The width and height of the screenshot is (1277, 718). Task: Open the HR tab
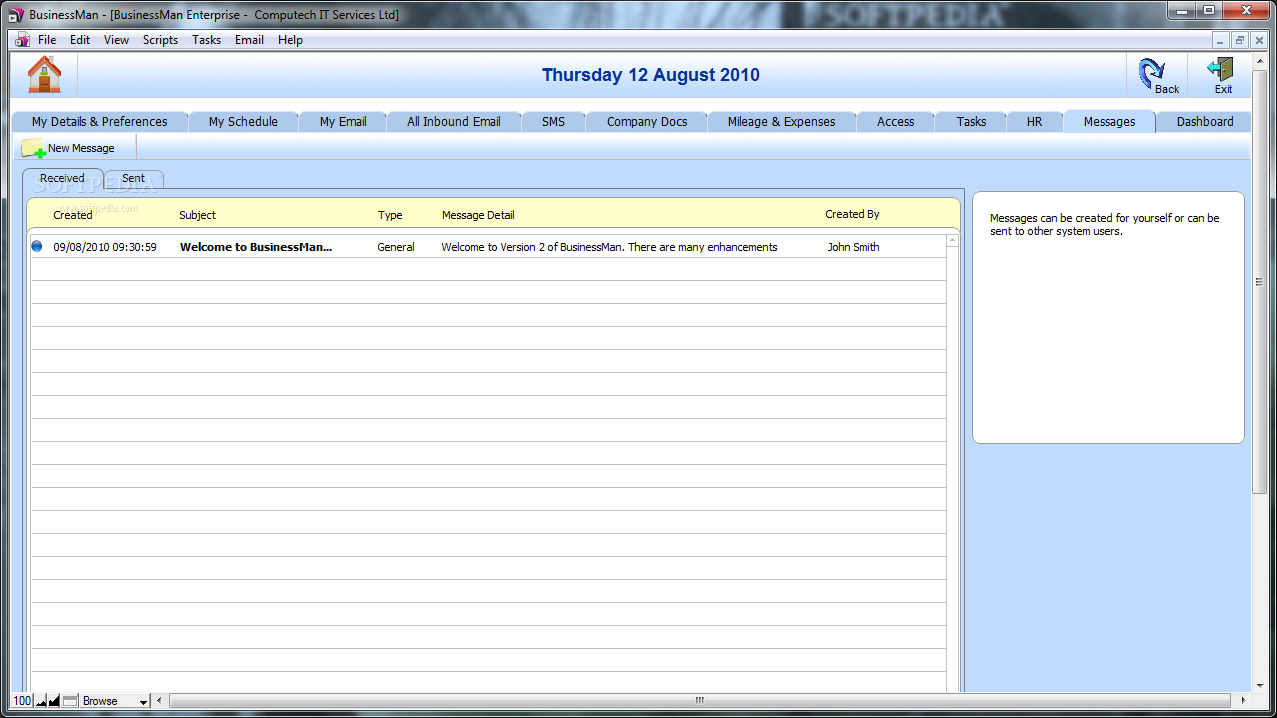pyautogui.click(x=1034, y=122)
